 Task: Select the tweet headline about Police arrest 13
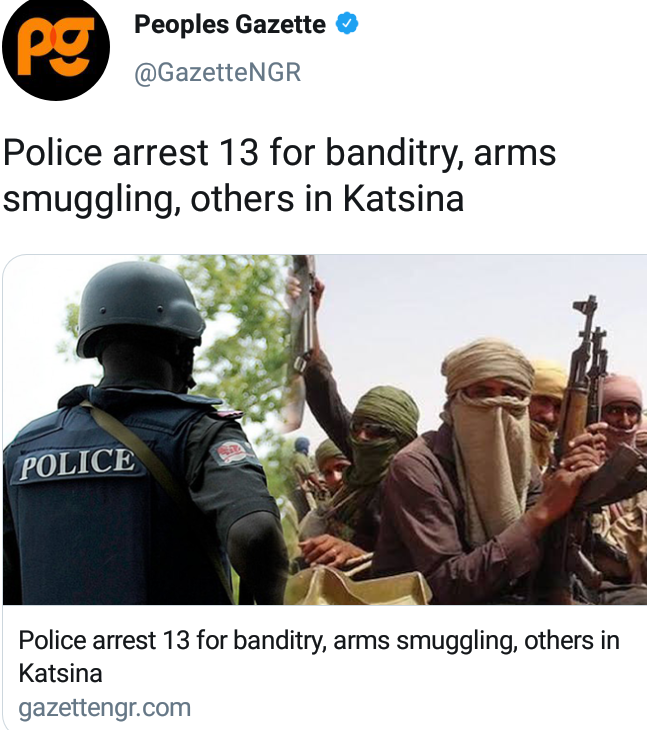click(x=279, y=175)
